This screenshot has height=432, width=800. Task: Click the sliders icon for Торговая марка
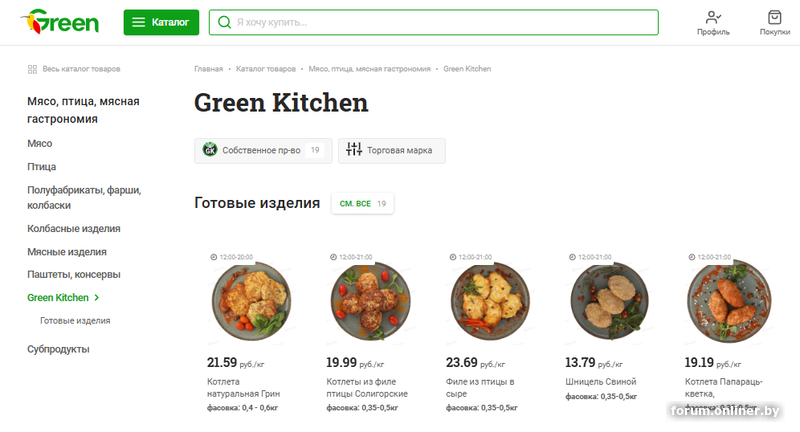[354, 149]
